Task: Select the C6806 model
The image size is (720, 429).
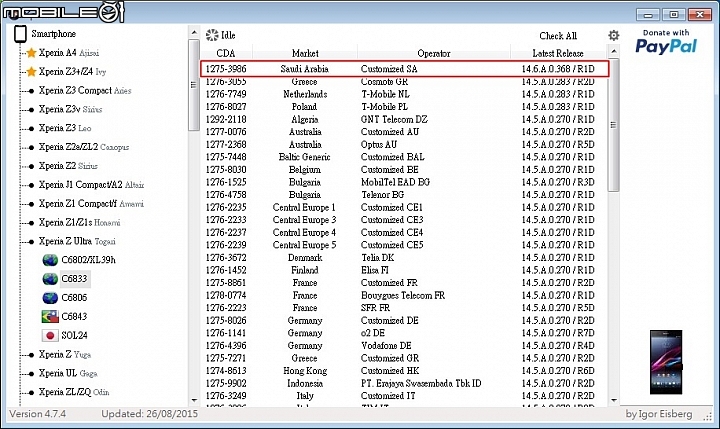Action: coord(74,298)
